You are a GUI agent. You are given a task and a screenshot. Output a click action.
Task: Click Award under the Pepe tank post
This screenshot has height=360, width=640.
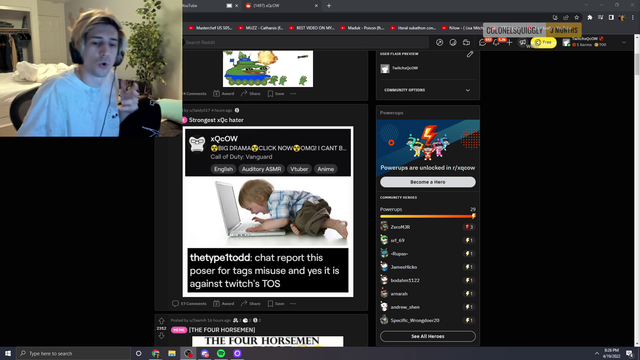point(224,93)
